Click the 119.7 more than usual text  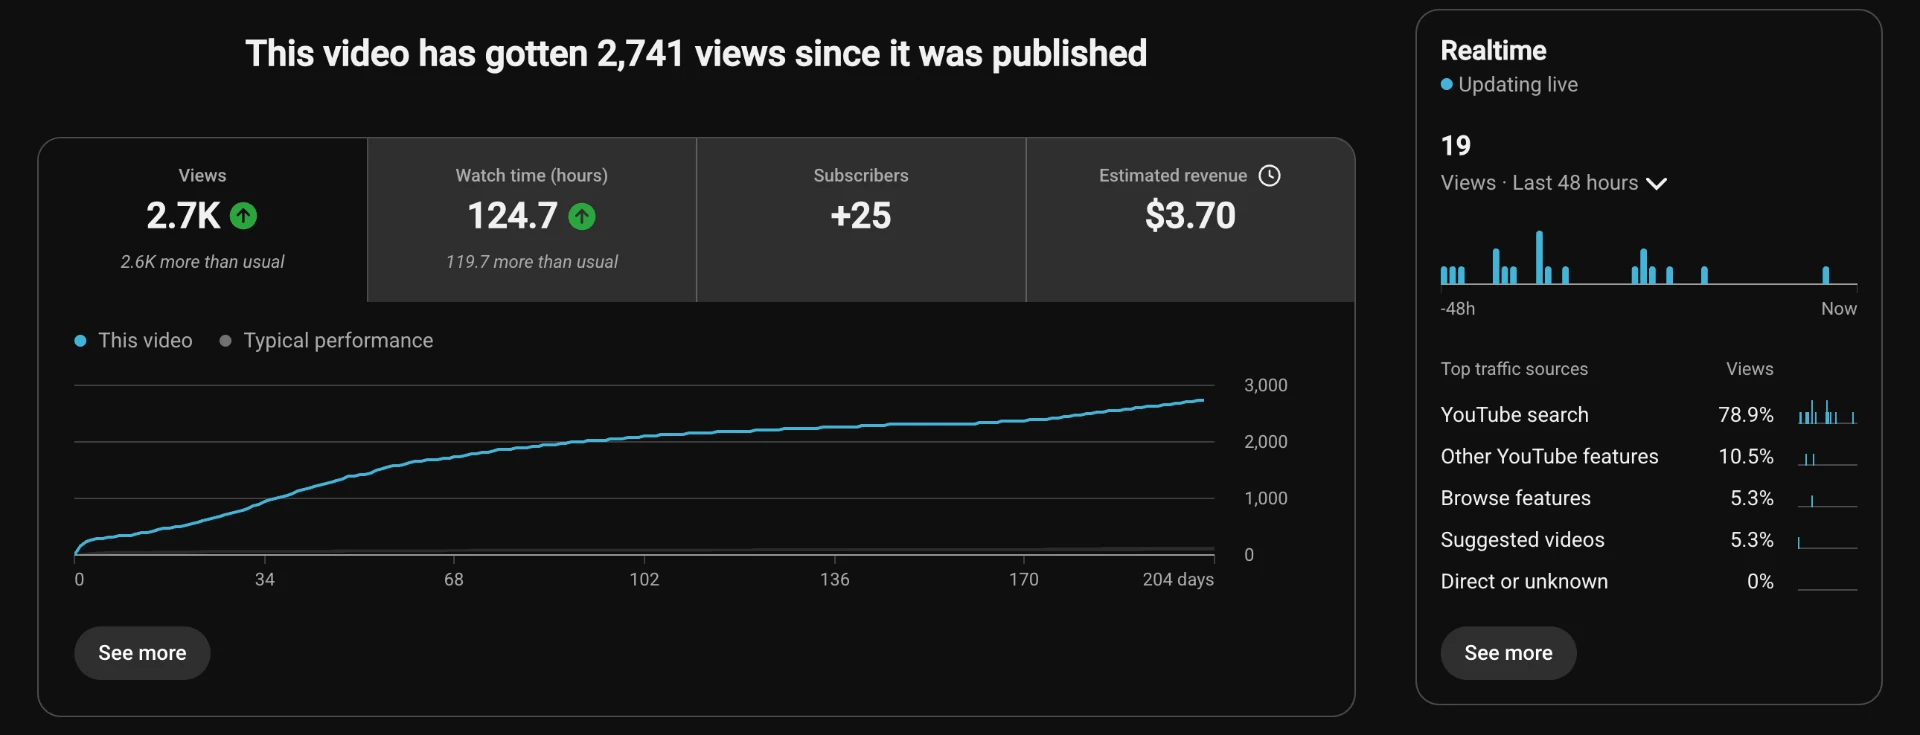[532, 262]
